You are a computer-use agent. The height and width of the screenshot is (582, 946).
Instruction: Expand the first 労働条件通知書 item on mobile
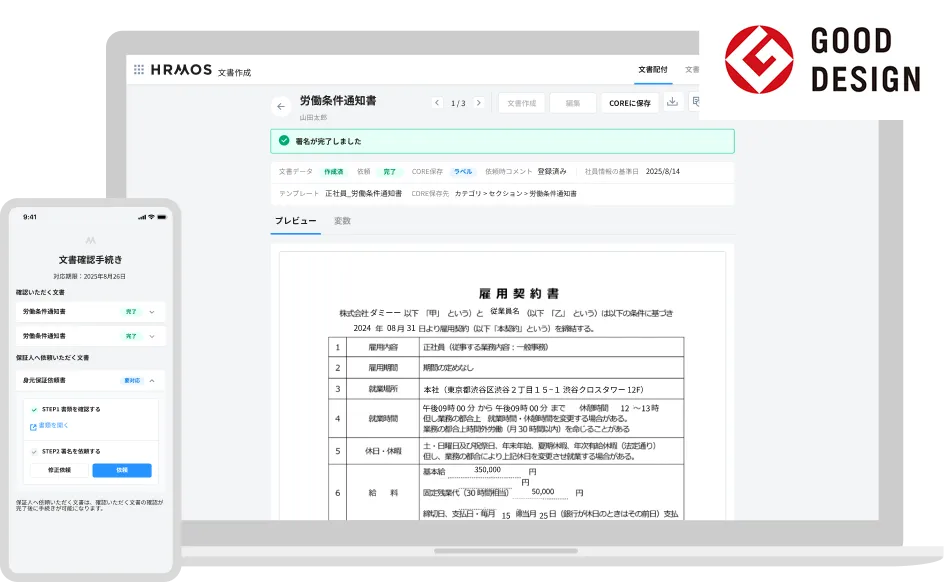(151, 312)
